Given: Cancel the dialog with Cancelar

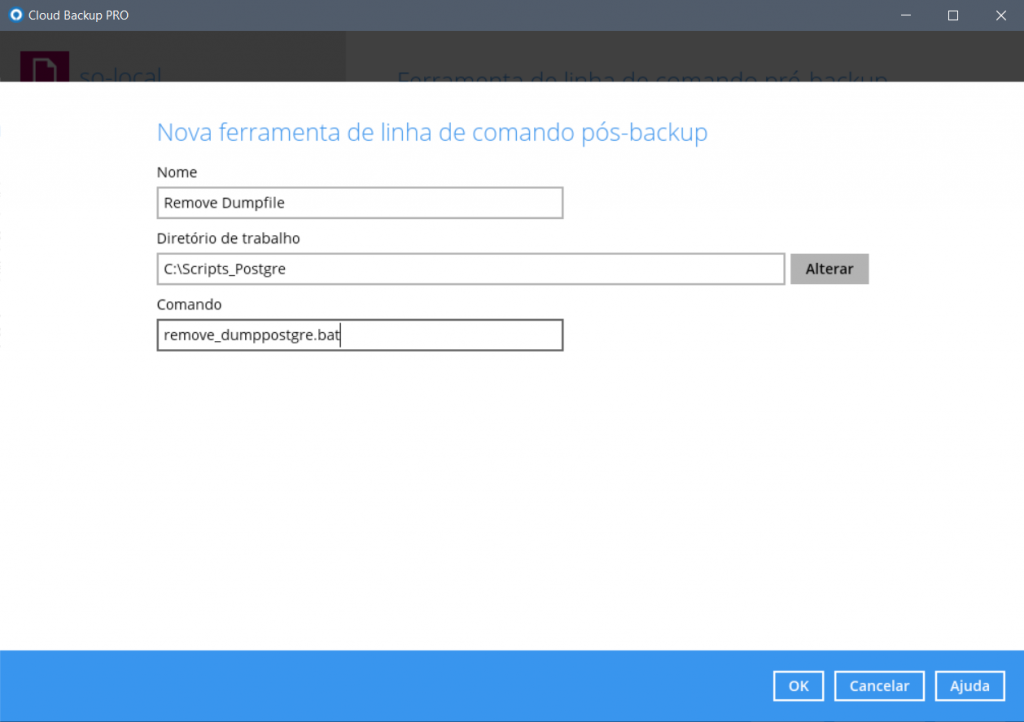Looking at the screenshot, I should tap(879, 686).
